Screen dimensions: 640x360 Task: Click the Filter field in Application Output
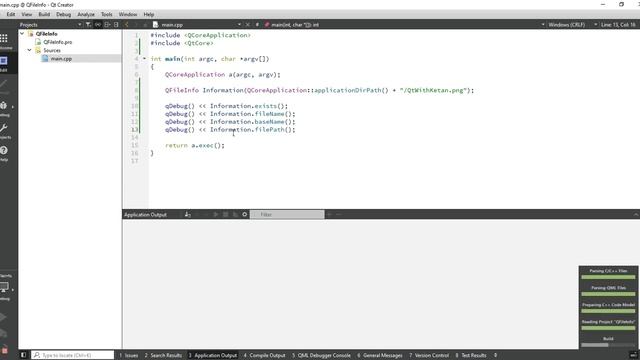coord(287,214)
